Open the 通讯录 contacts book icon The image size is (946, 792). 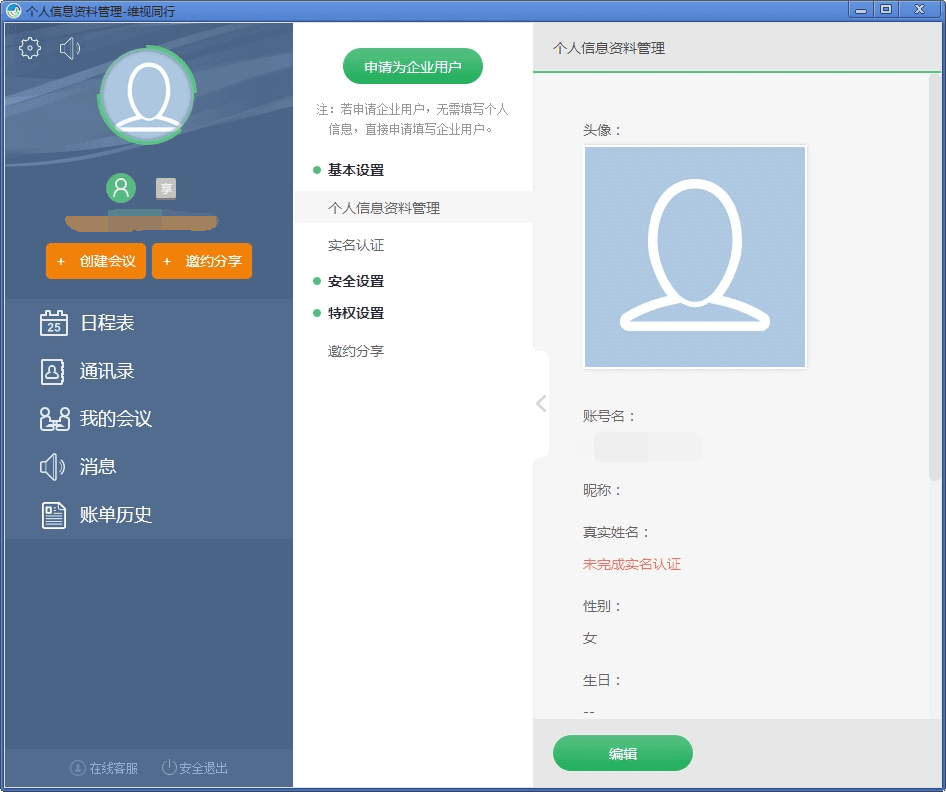(53, 370)
